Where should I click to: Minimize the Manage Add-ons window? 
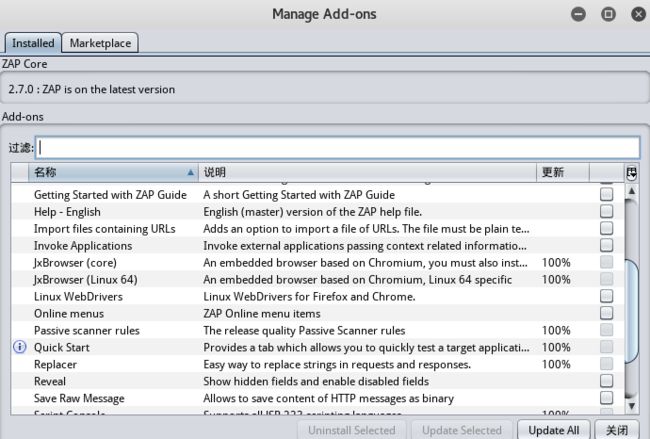(578, 14)
